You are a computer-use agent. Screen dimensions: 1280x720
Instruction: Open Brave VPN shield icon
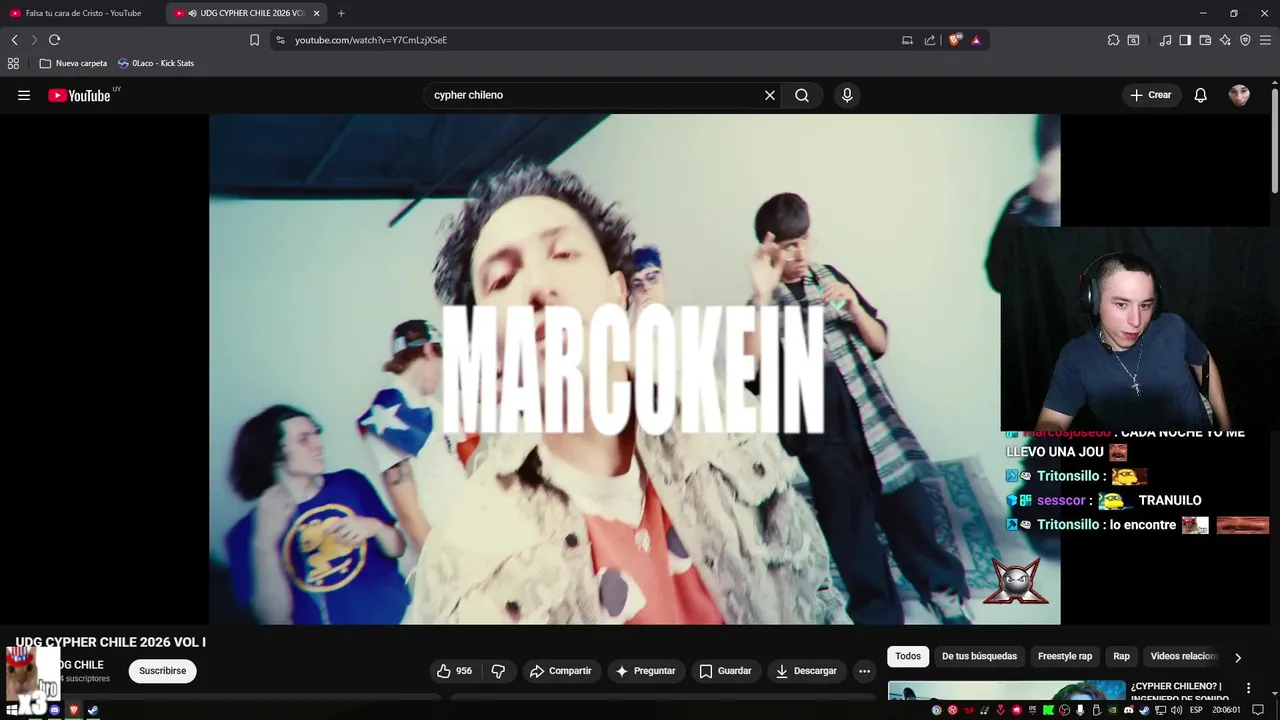pyautogui.click(x=1245, y=40)
